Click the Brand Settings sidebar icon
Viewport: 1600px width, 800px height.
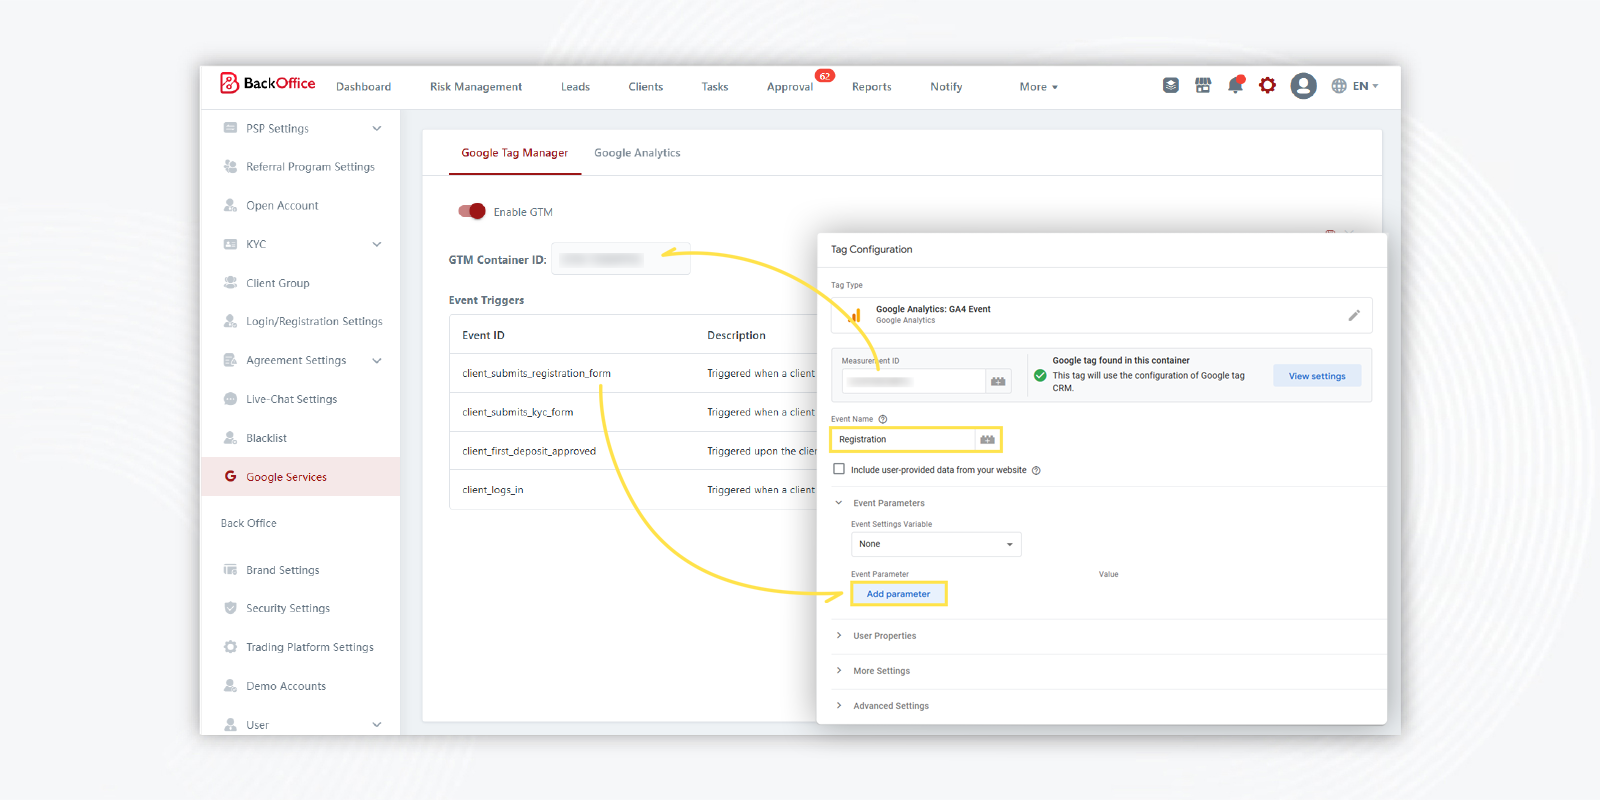230,570
